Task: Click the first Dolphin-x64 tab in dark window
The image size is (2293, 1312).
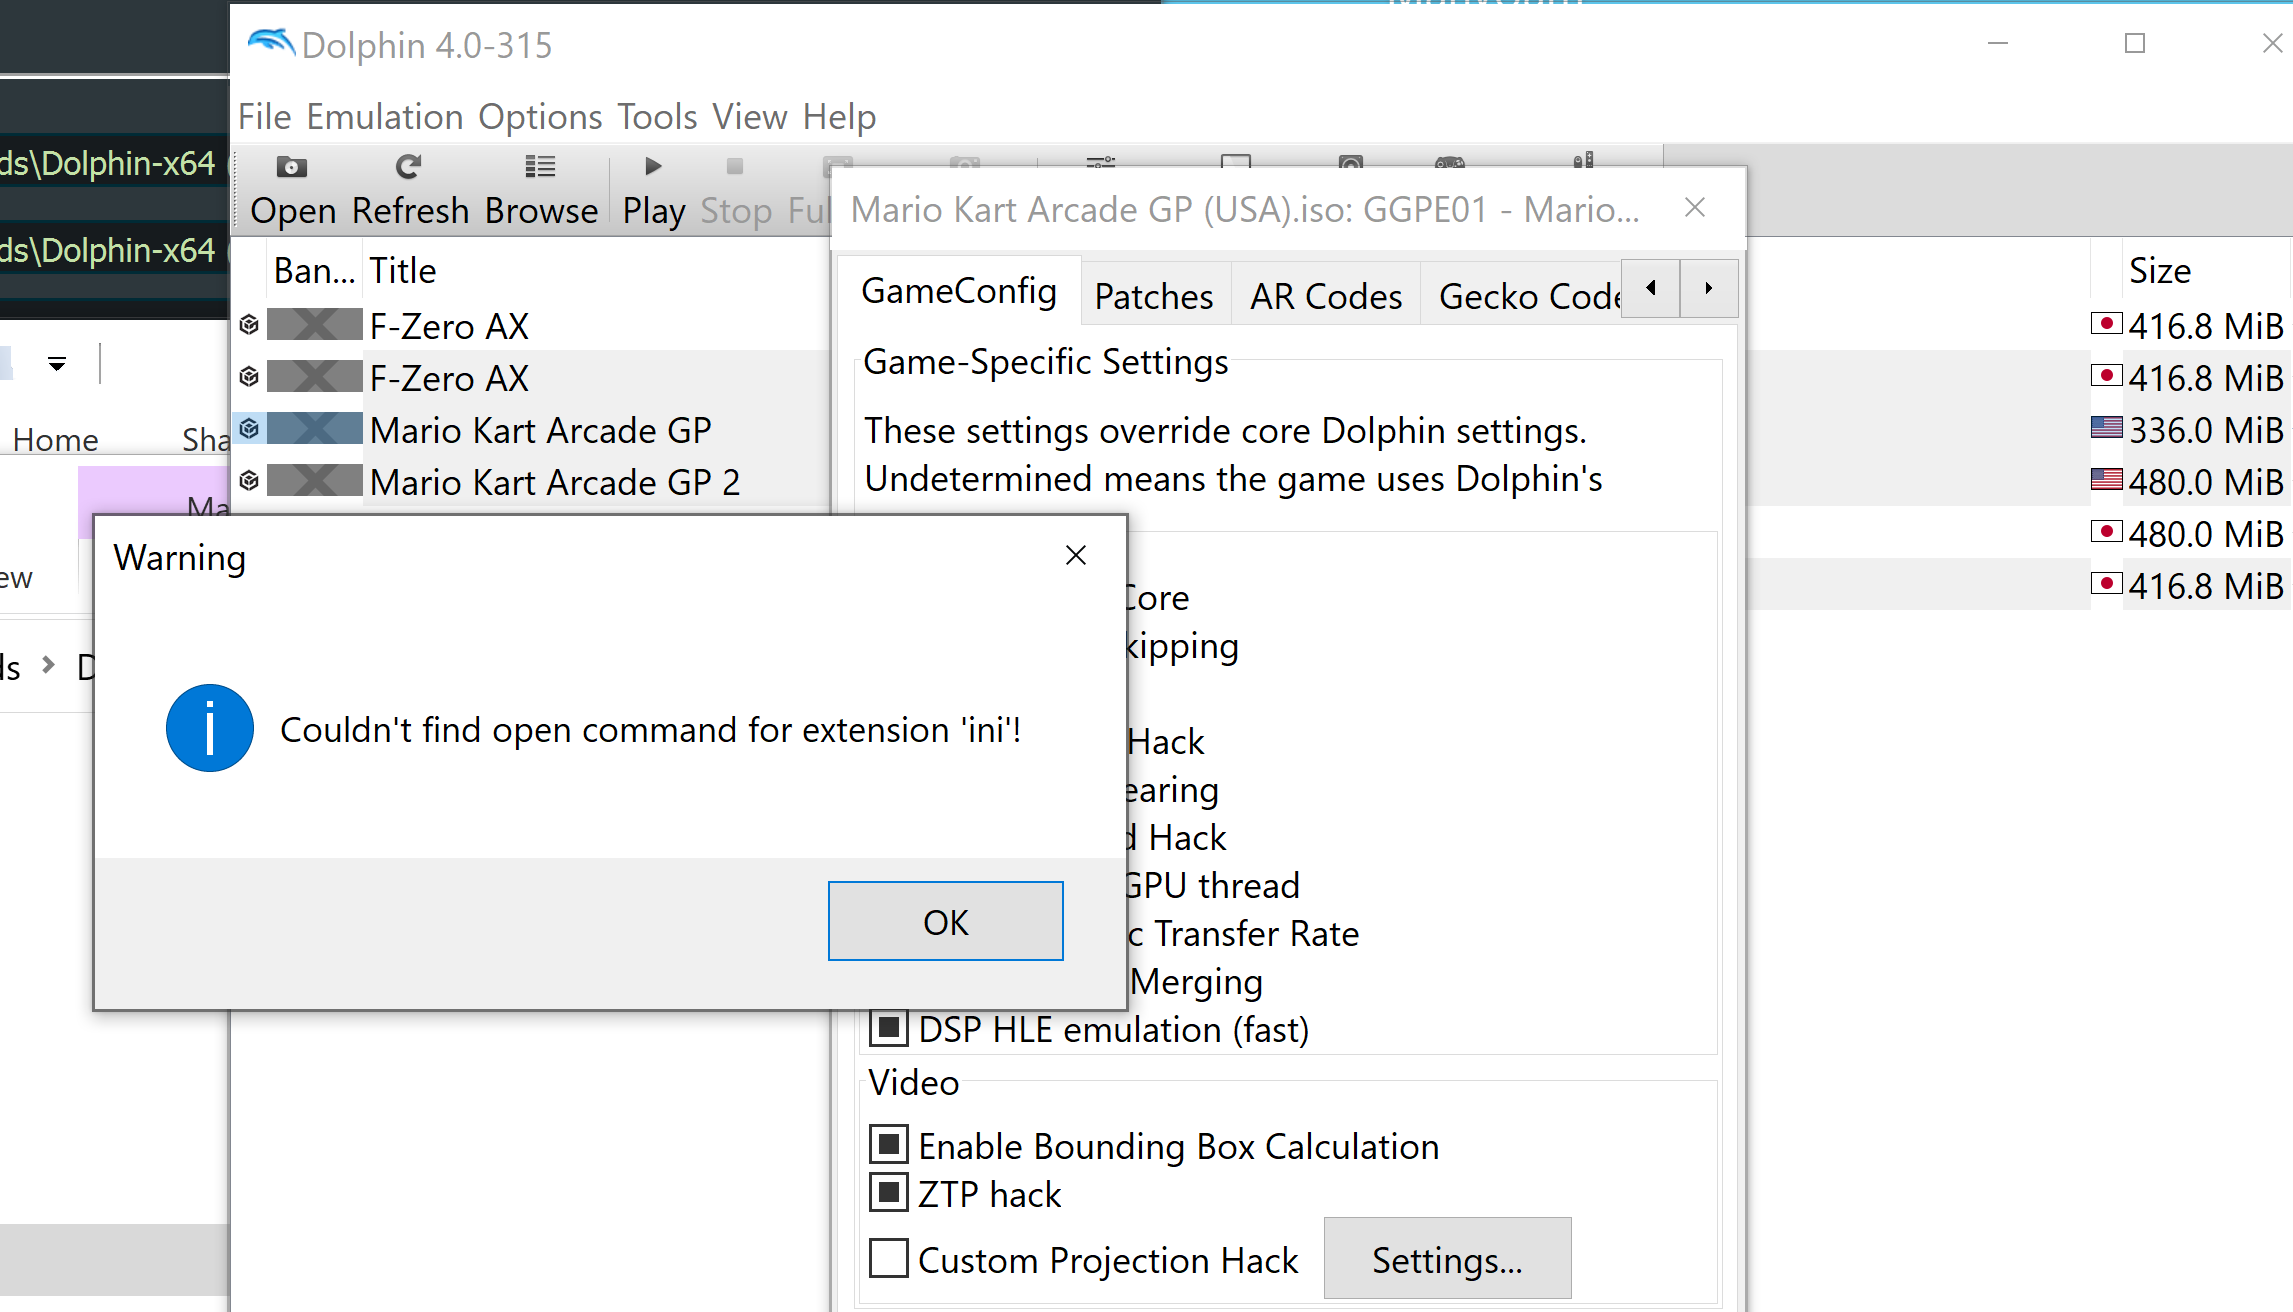Action: (x=108, y=162)
